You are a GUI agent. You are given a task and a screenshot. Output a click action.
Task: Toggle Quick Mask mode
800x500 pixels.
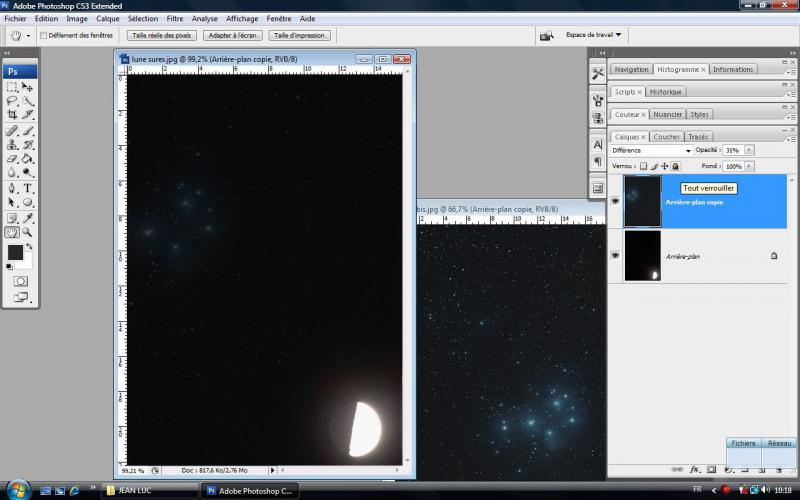(x=21, y=281)
